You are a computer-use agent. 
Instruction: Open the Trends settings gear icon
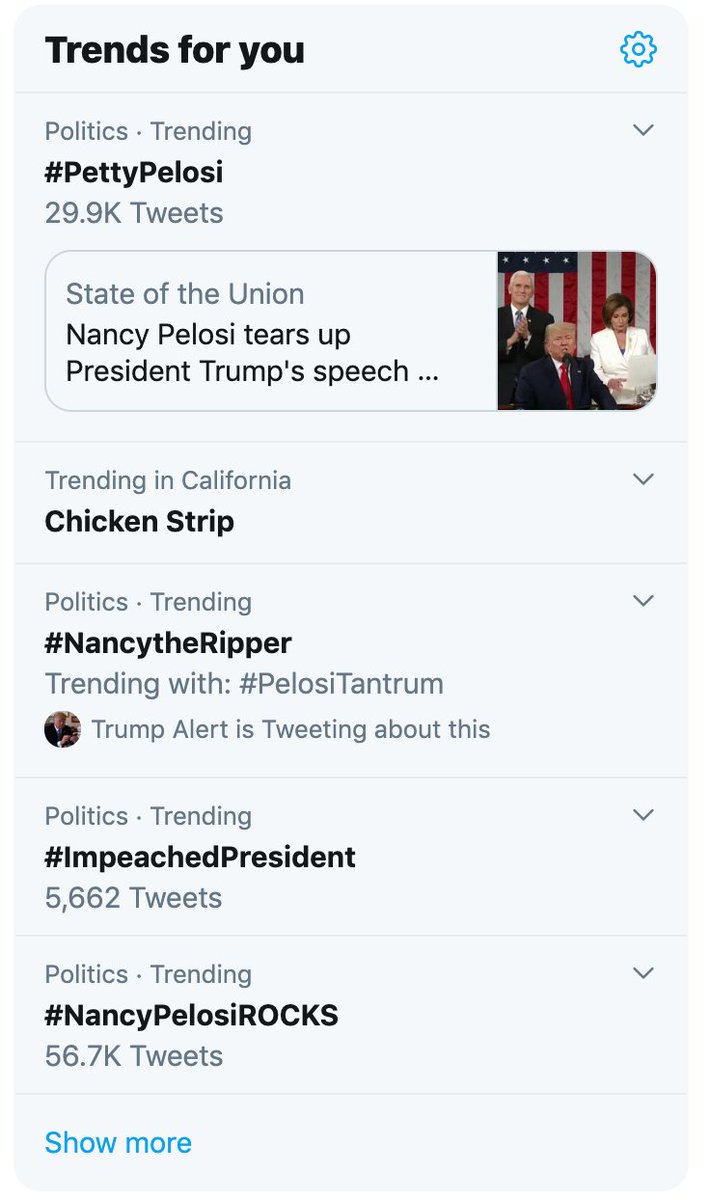click(638, 49)
